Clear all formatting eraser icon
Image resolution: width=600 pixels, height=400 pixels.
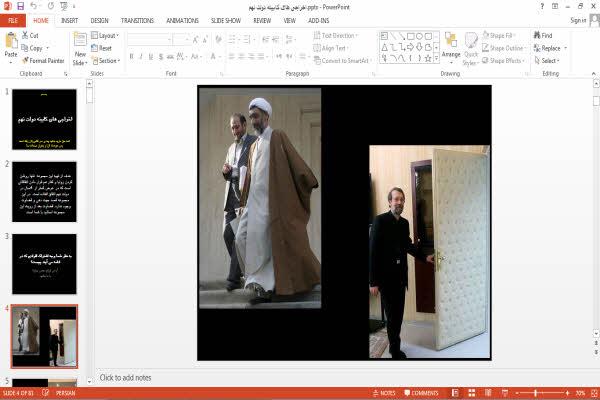tap(218, 39)
